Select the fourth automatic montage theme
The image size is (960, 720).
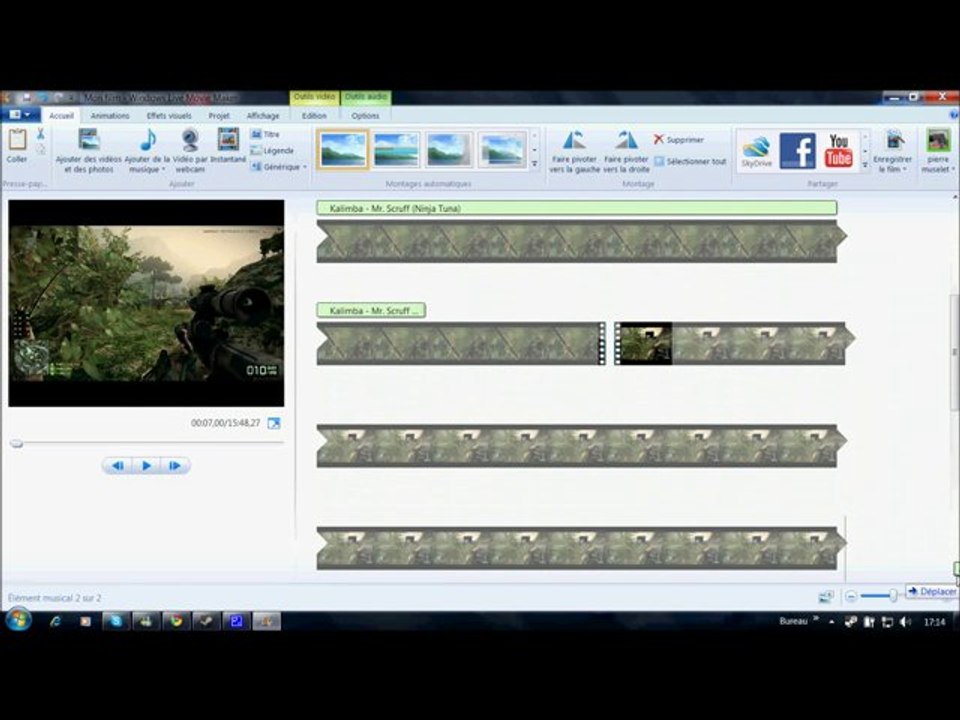pyautogui.click(x=502, y=149)
